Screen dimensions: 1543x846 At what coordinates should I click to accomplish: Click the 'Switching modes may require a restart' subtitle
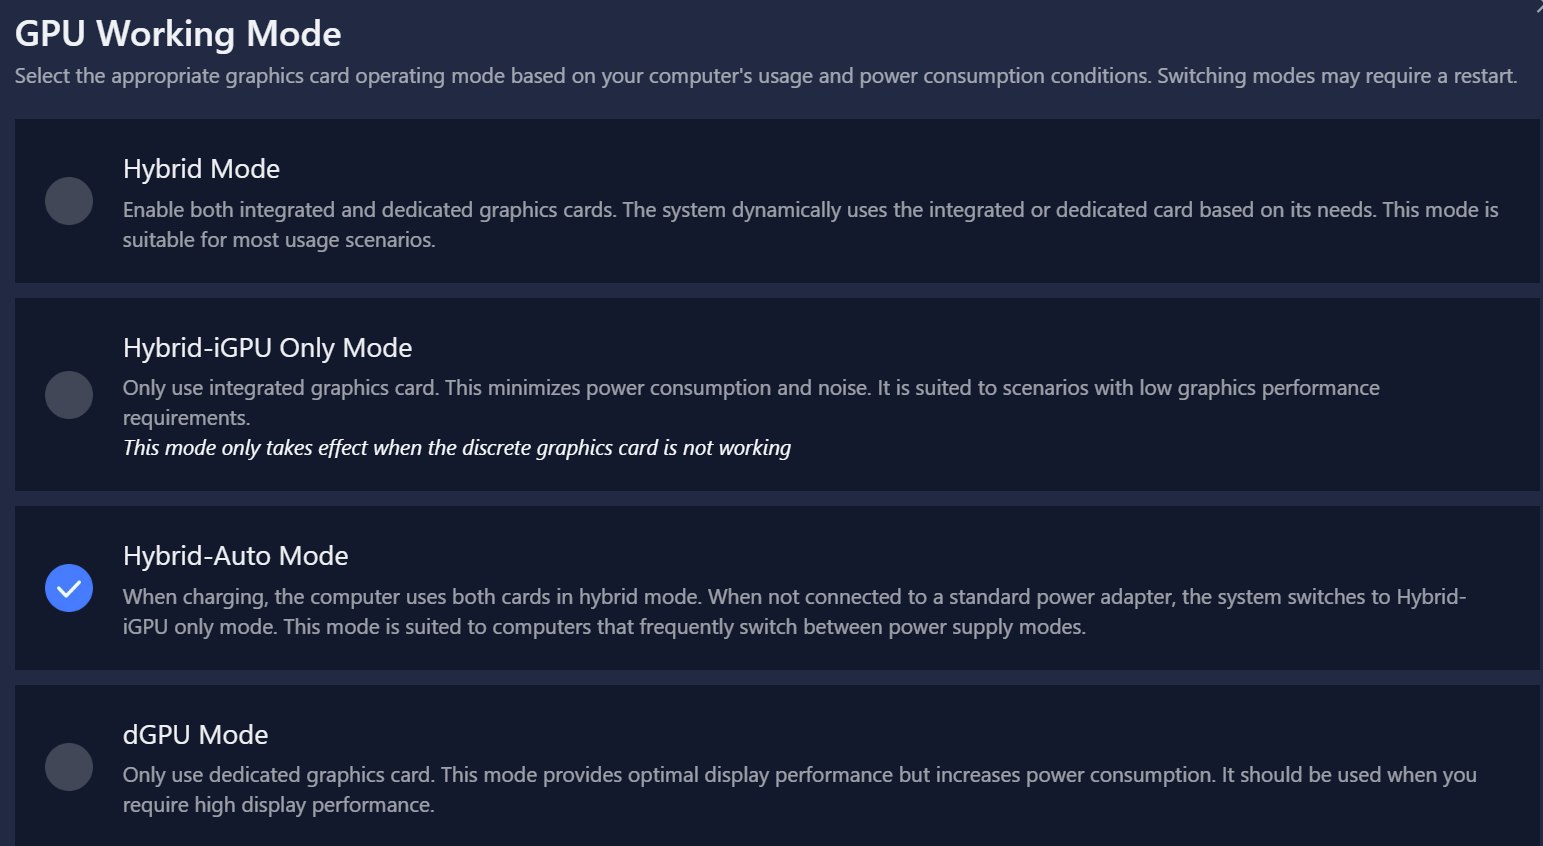point(1337,76)
